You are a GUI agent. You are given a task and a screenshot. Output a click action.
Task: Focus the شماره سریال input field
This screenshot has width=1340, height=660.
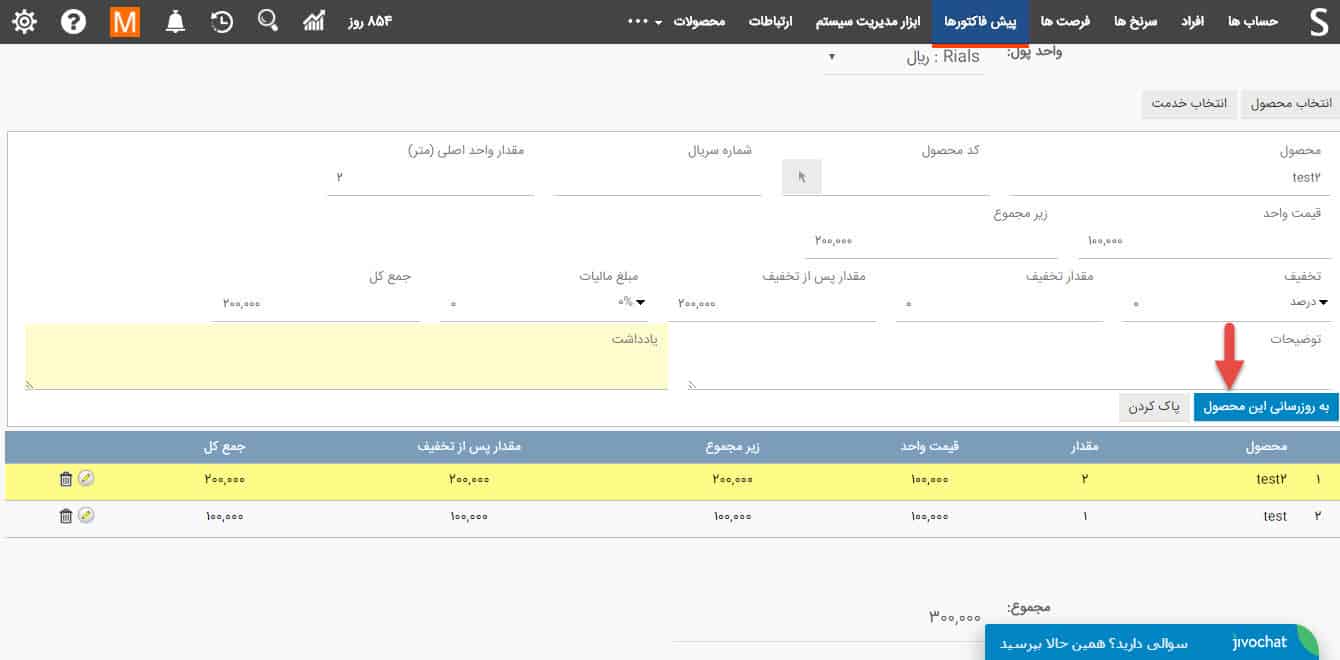656,178
